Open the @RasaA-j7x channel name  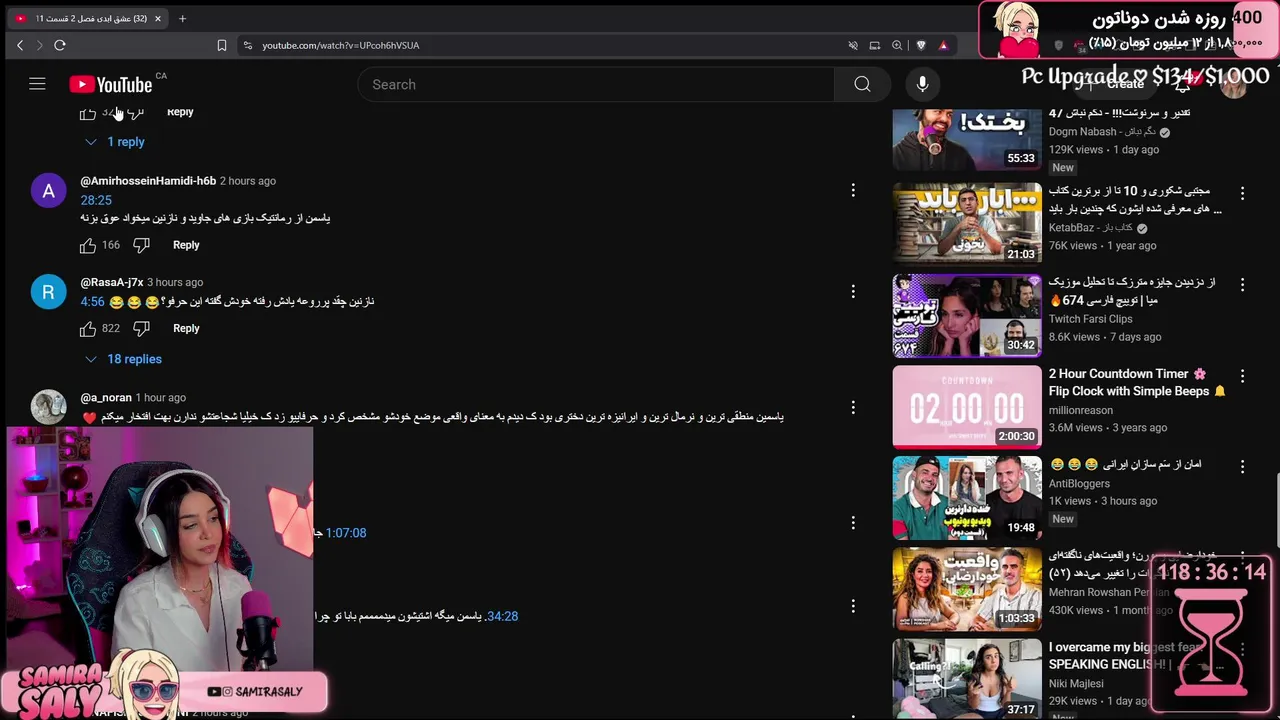[112, 282]
